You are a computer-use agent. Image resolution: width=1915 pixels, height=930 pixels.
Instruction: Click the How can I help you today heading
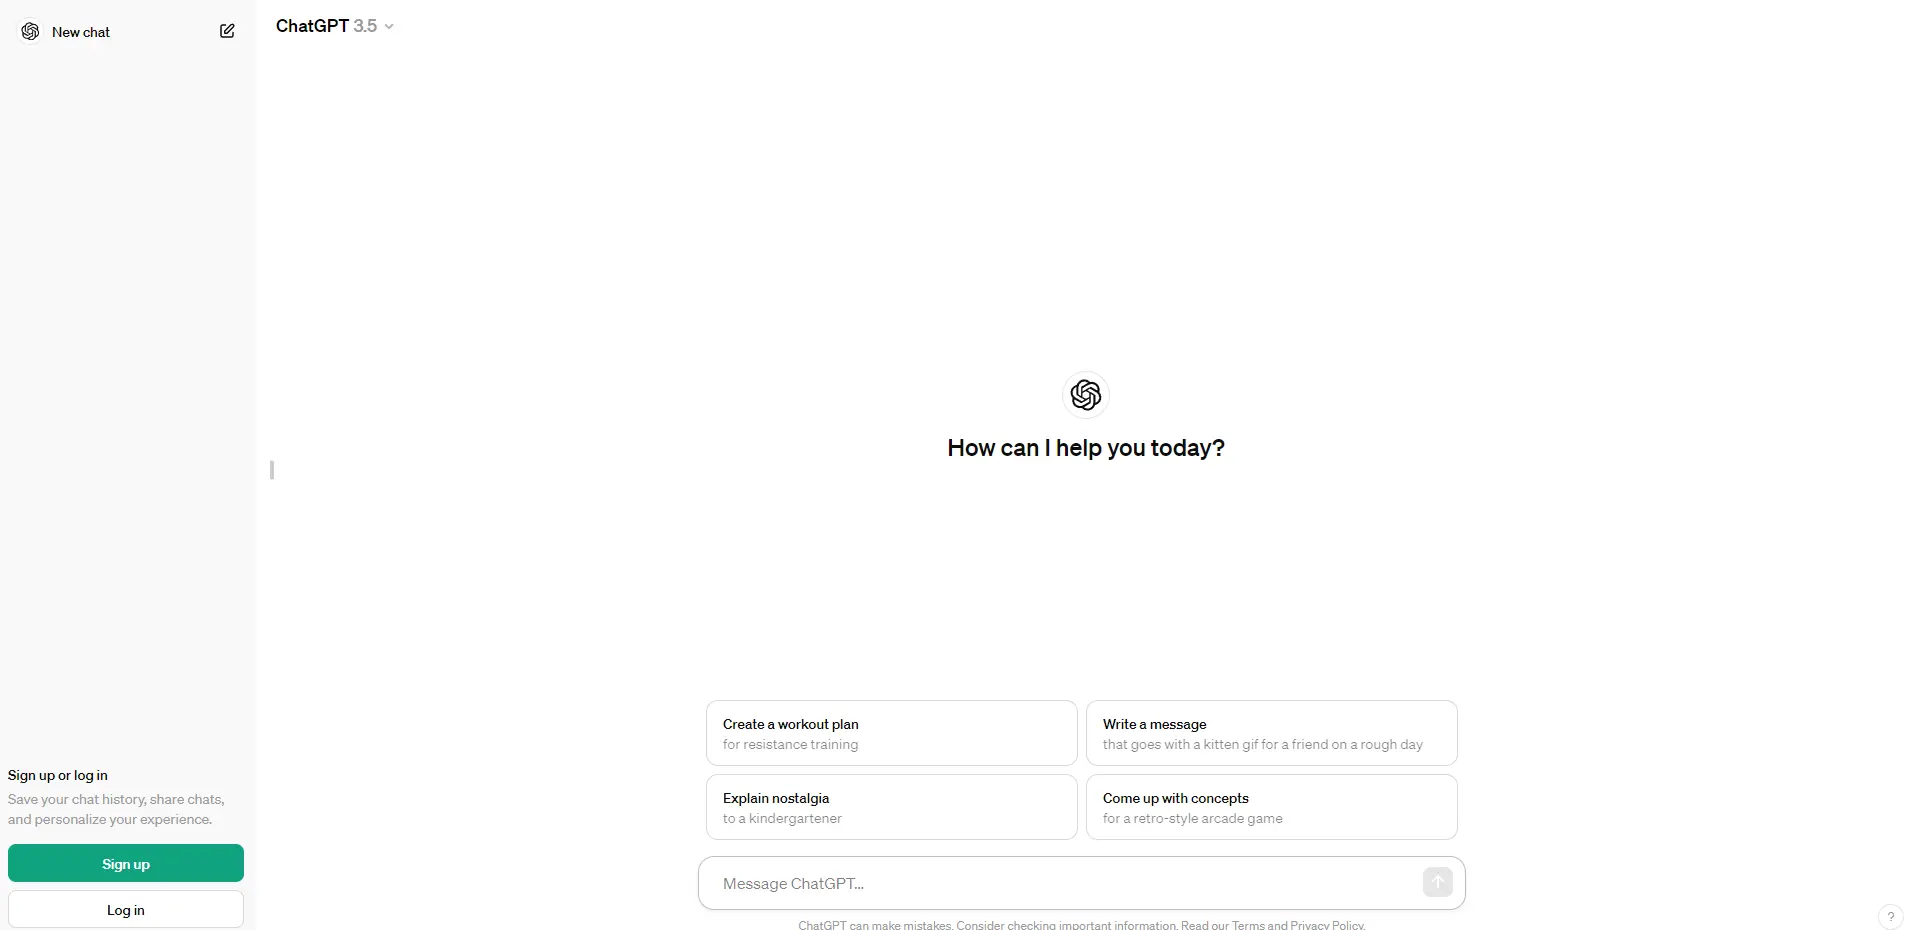[1086, 448]
